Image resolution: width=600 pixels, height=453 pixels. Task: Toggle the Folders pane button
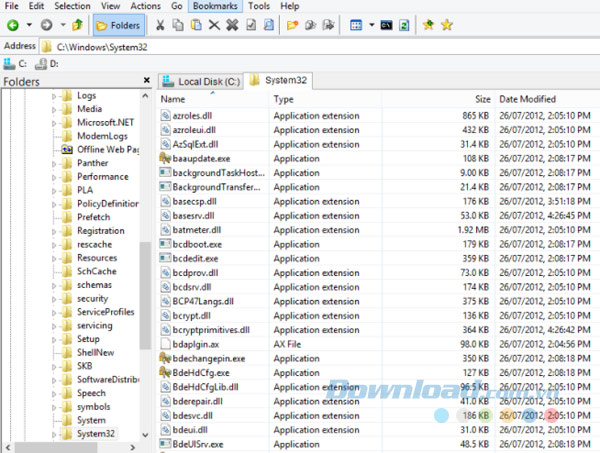[x=118, y=24]
